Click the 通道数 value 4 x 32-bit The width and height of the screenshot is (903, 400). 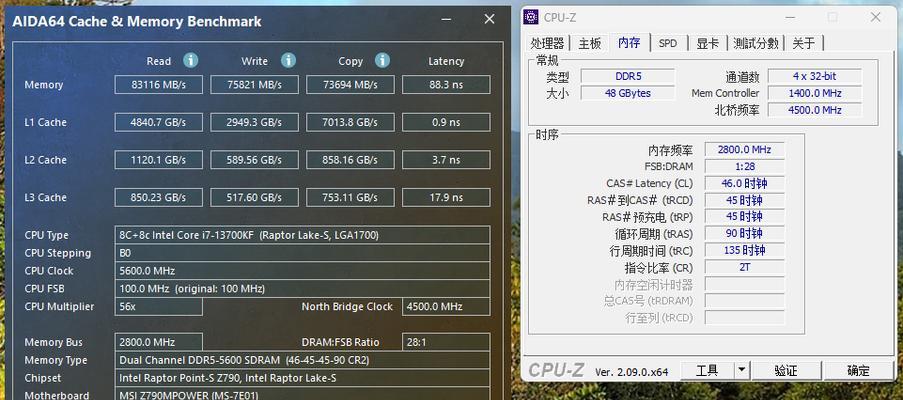click(x=814, y=76)
